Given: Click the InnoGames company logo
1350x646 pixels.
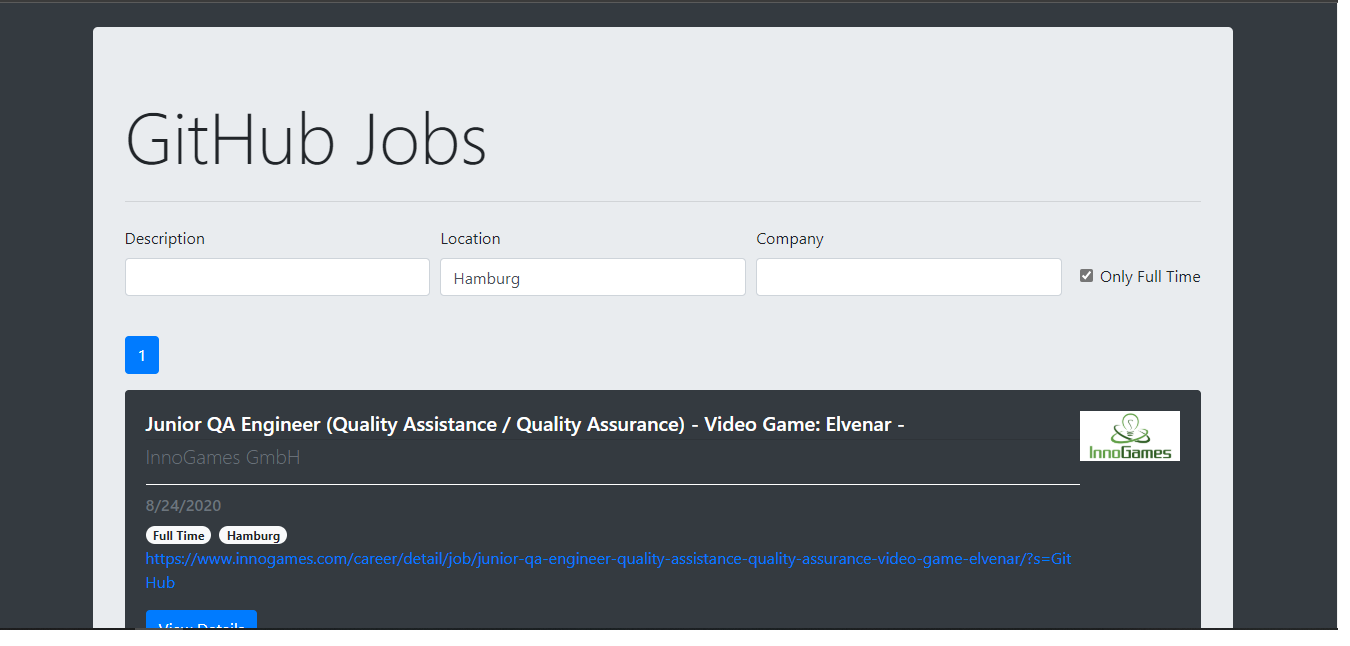Looking at the screenshot, I should pyautogui.click(x=1130, y=436).
